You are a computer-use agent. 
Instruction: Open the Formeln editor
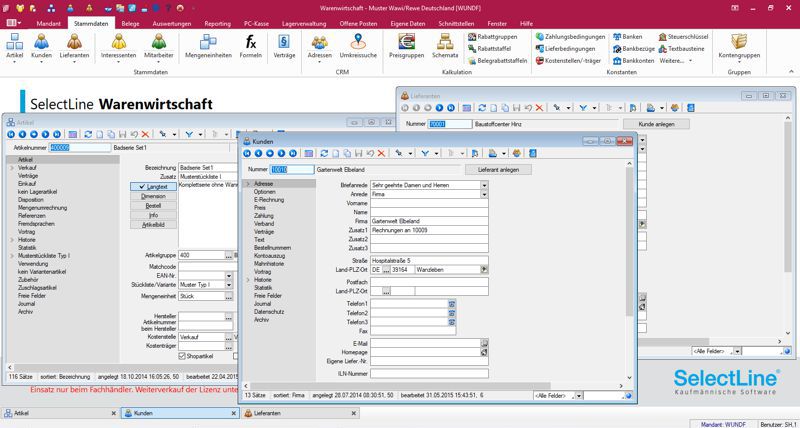click(251, 46)
